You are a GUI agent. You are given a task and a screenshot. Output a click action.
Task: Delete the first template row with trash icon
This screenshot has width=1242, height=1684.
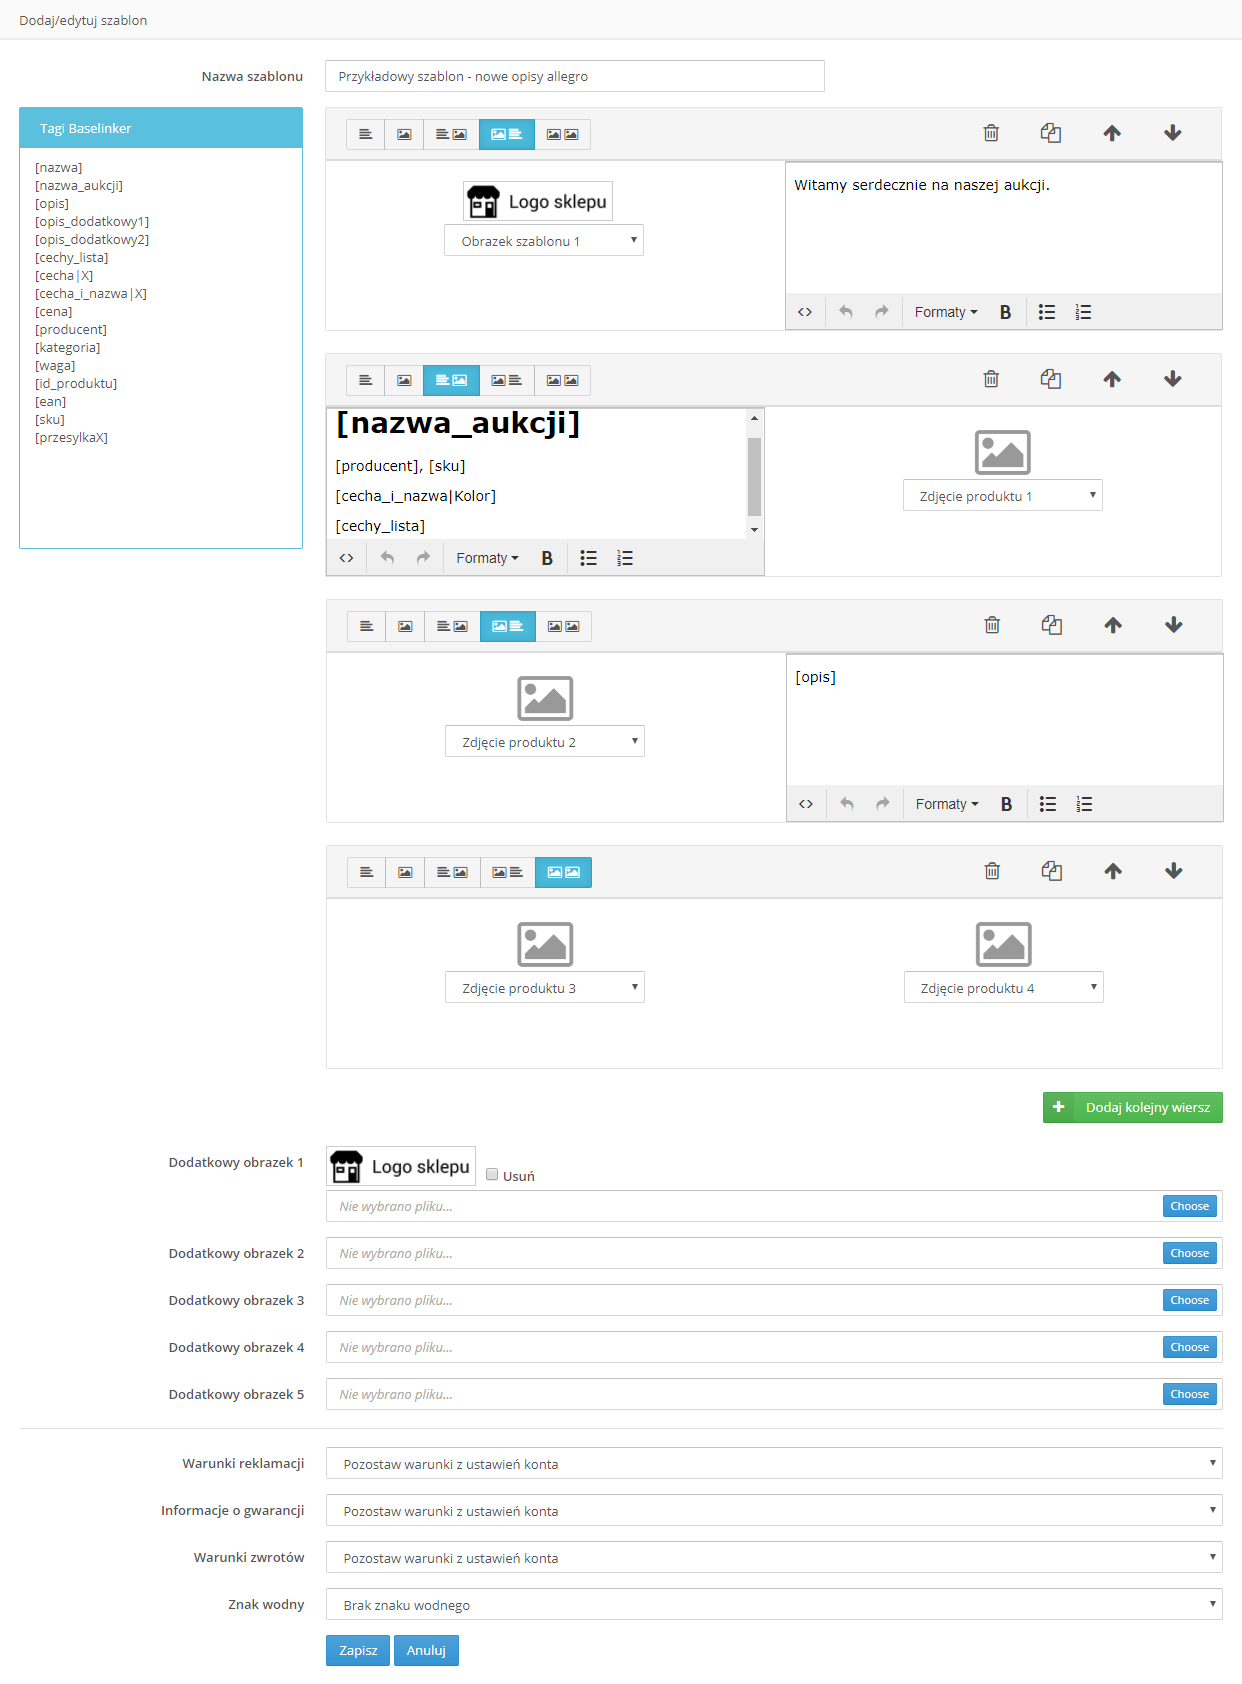coord(991,133)
